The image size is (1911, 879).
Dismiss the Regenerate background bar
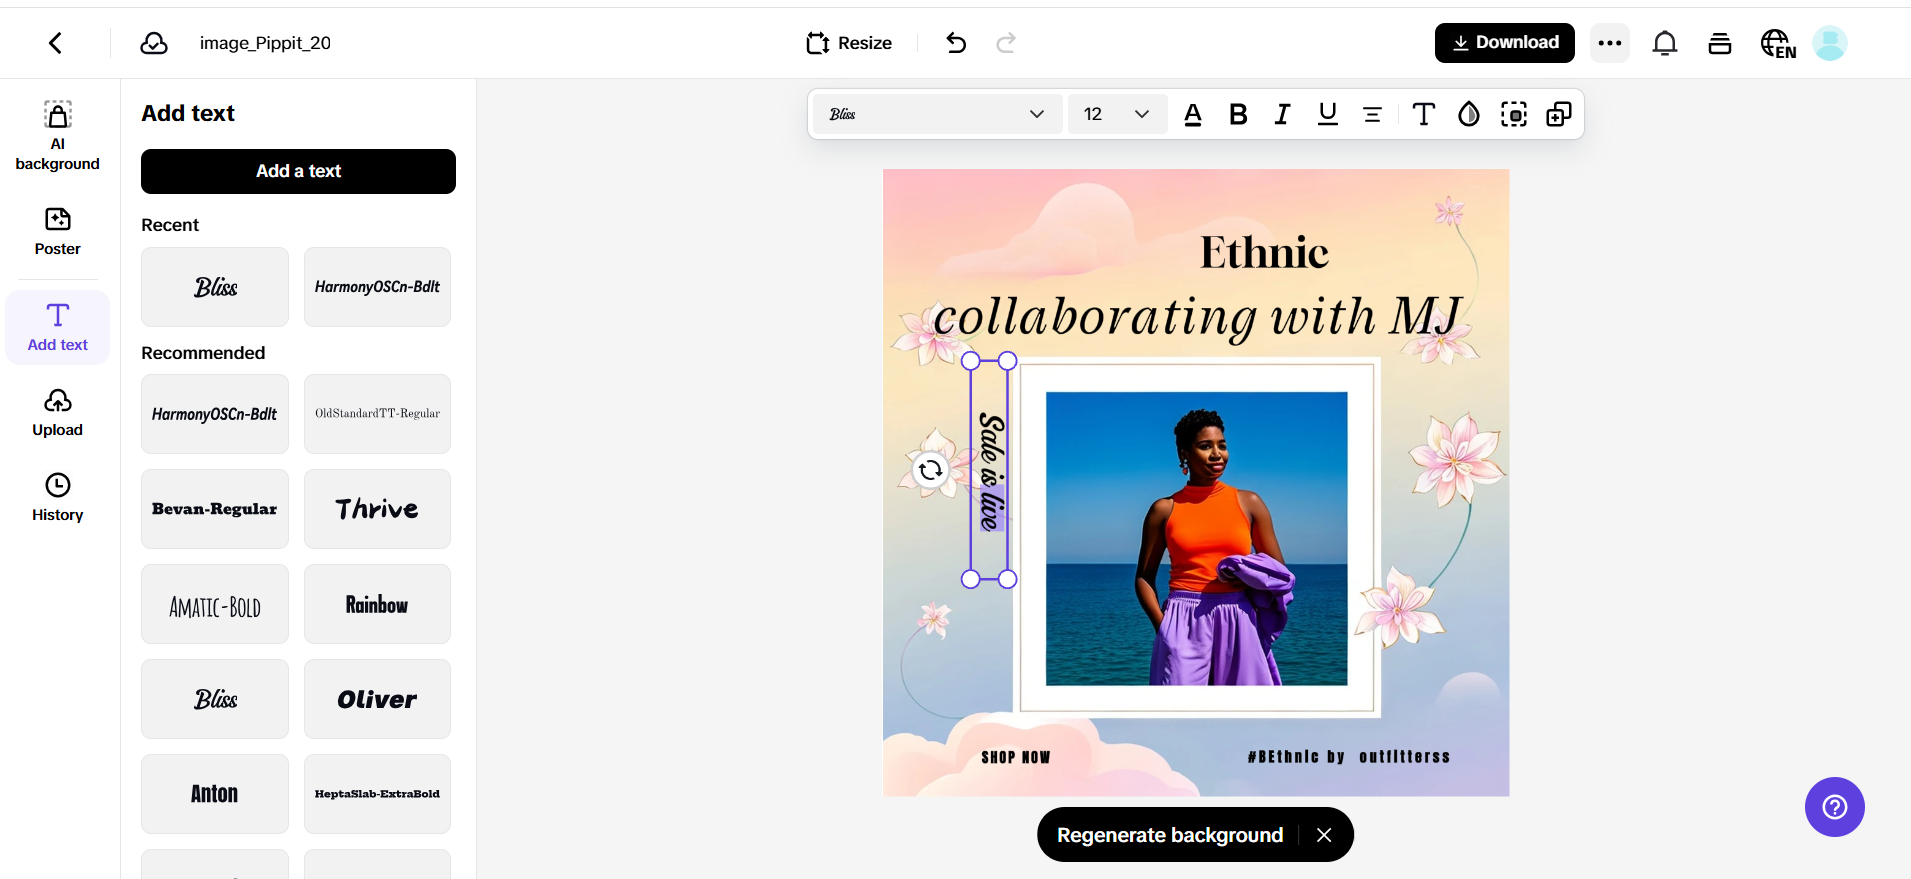tap(1324, 835)
